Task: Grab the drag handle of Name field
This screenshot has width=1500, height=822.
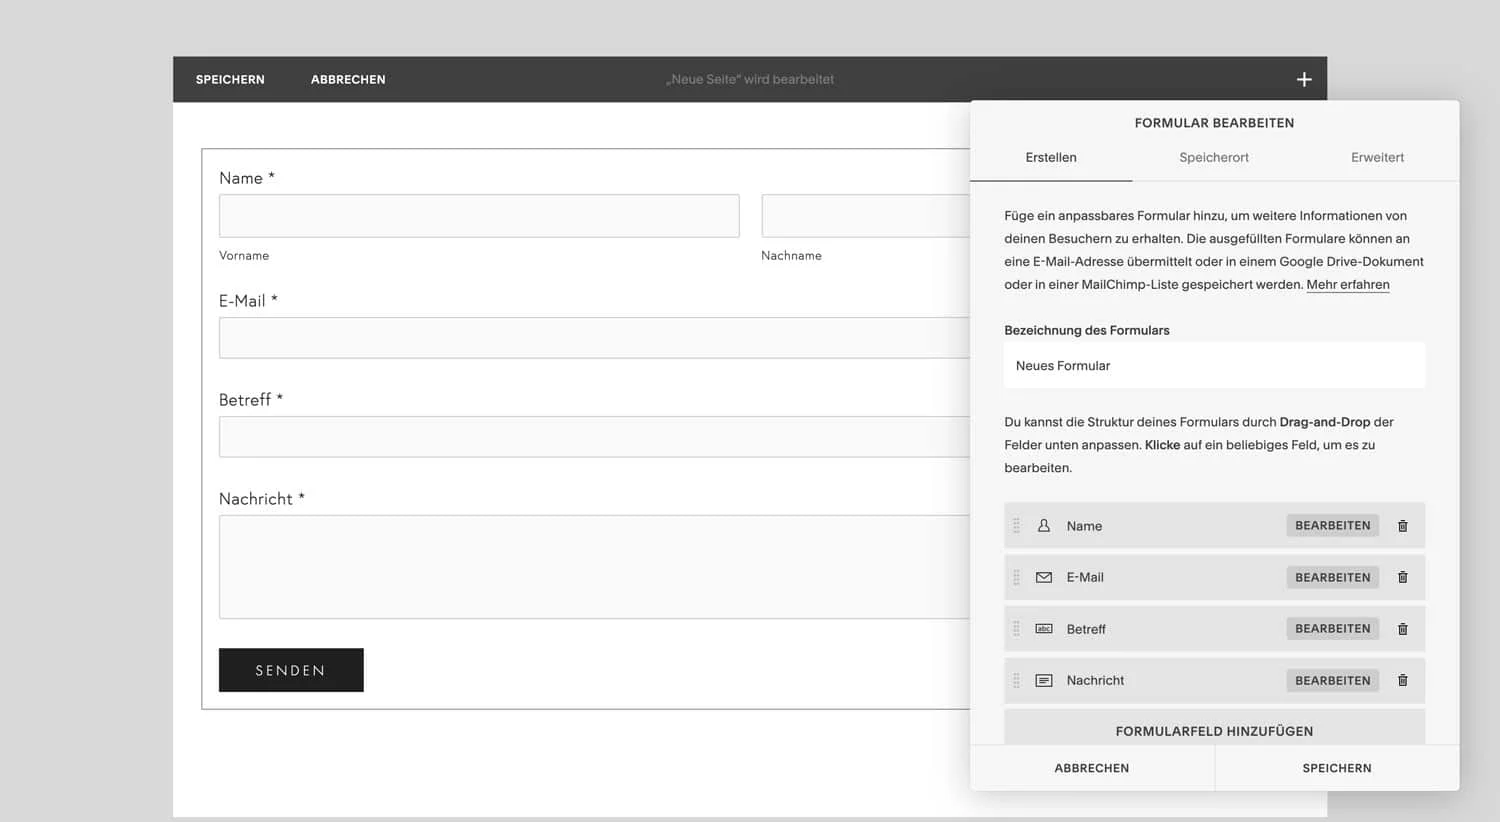Action: click(1016, 526)
